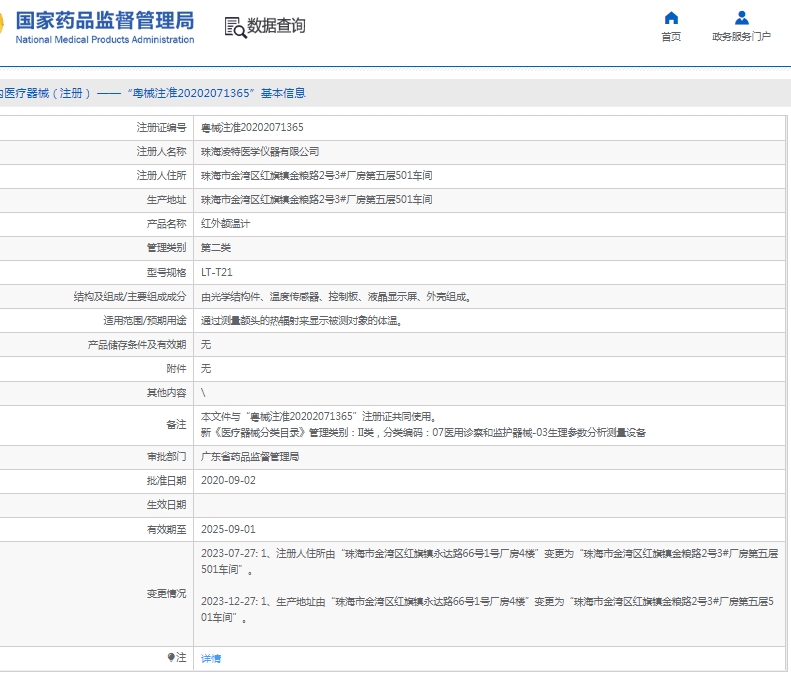The width and height of the screenshot is (791, 677).
Task: Click the 结构及组成/主要组成成分 label
Action: pyautogui.click(x=130, y=297)
